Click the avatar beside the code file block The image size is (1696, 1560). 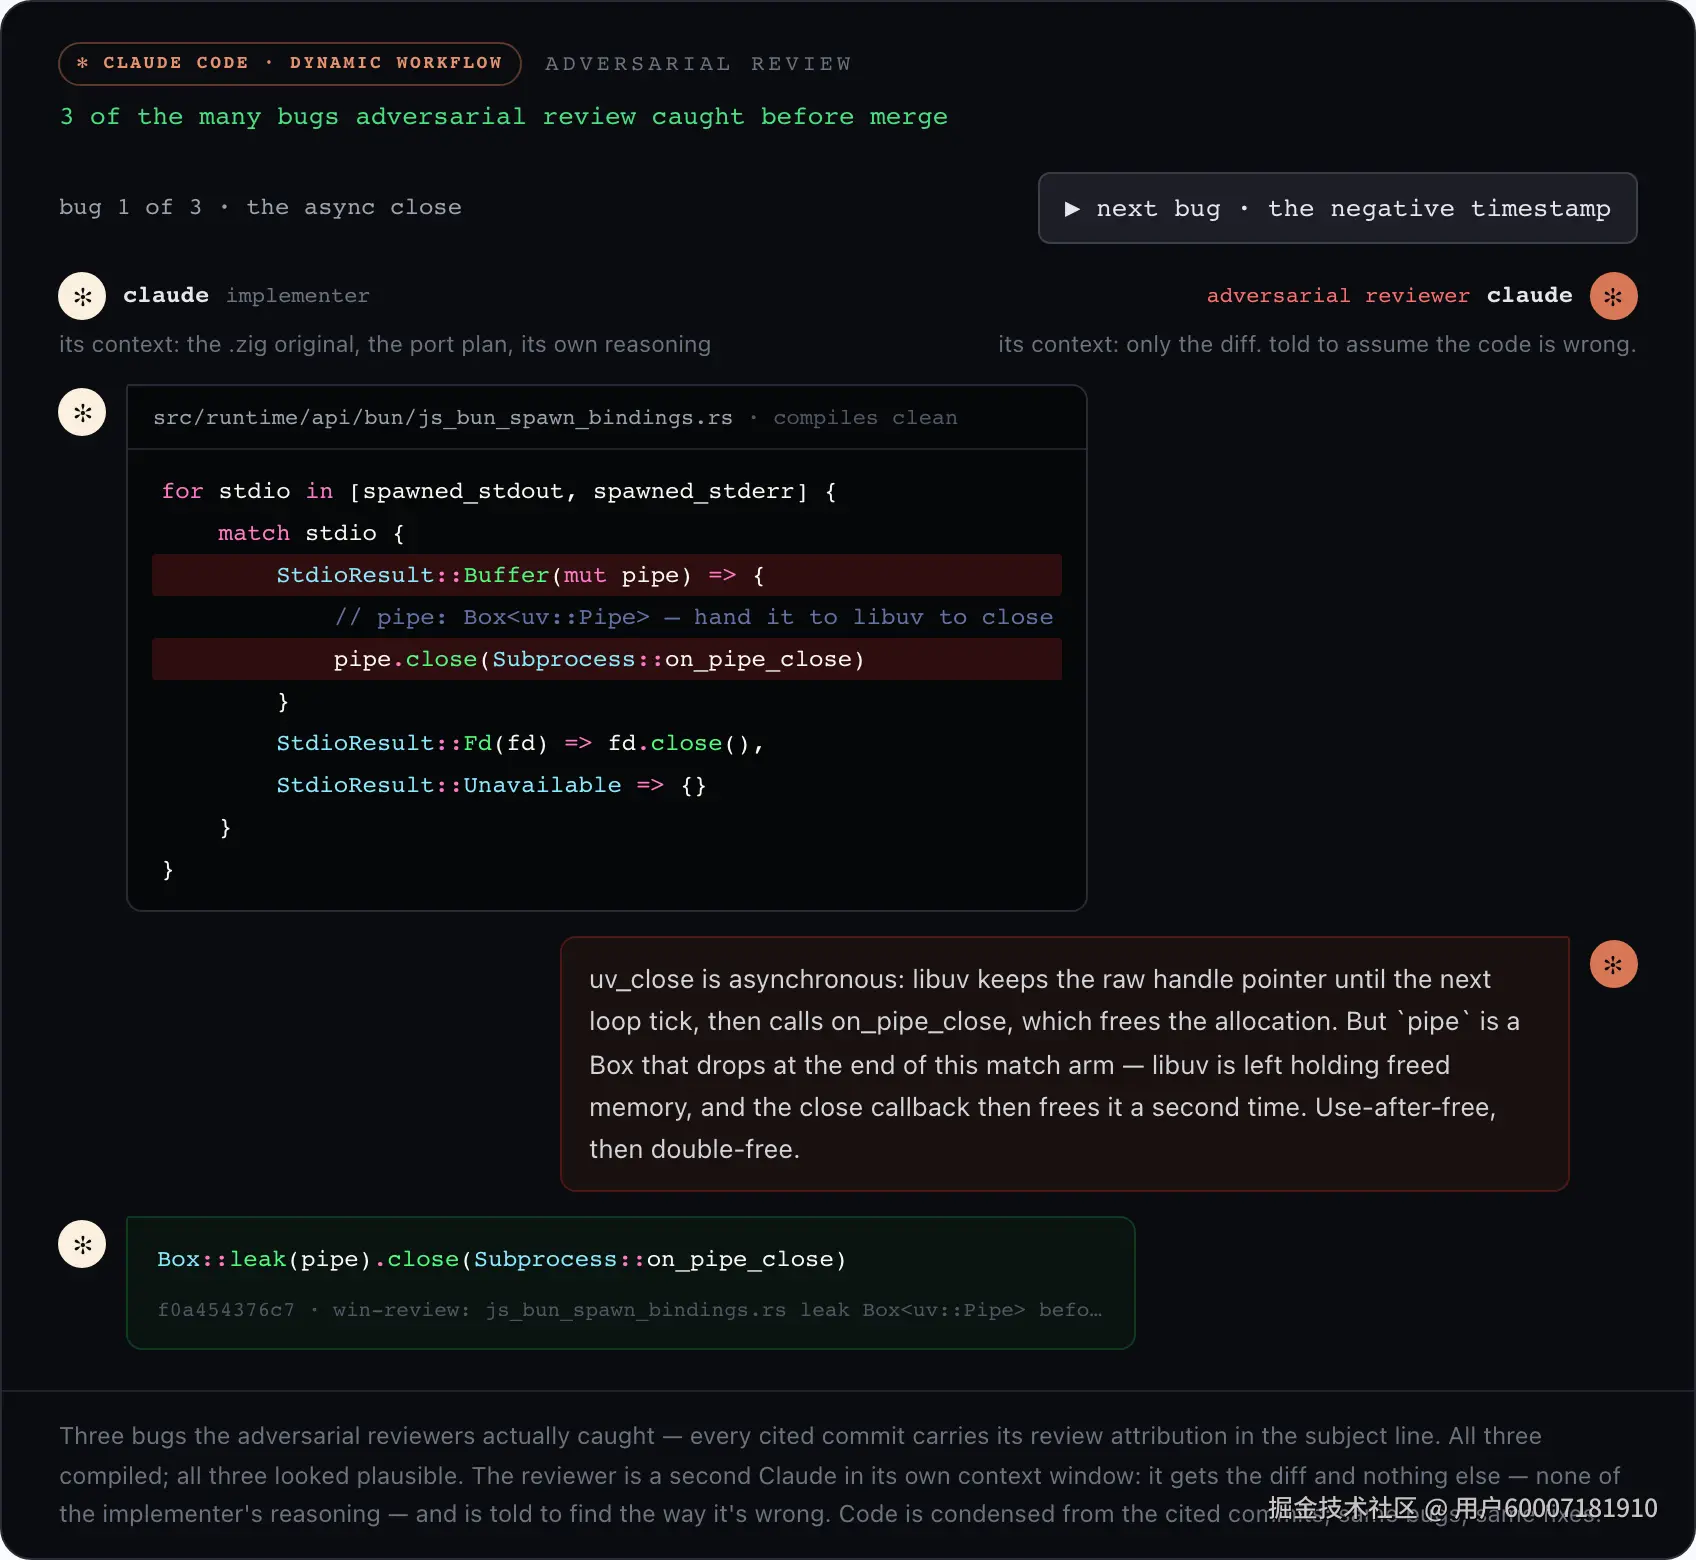82,412
